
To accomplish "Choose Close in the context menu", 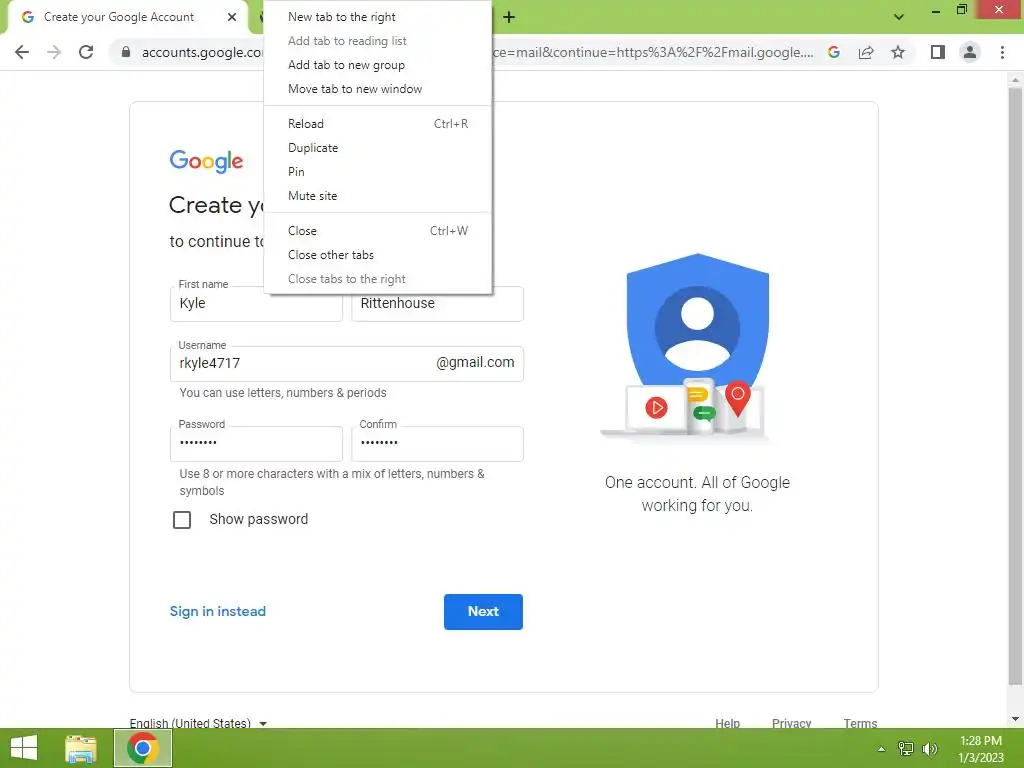I will point(377,231).
